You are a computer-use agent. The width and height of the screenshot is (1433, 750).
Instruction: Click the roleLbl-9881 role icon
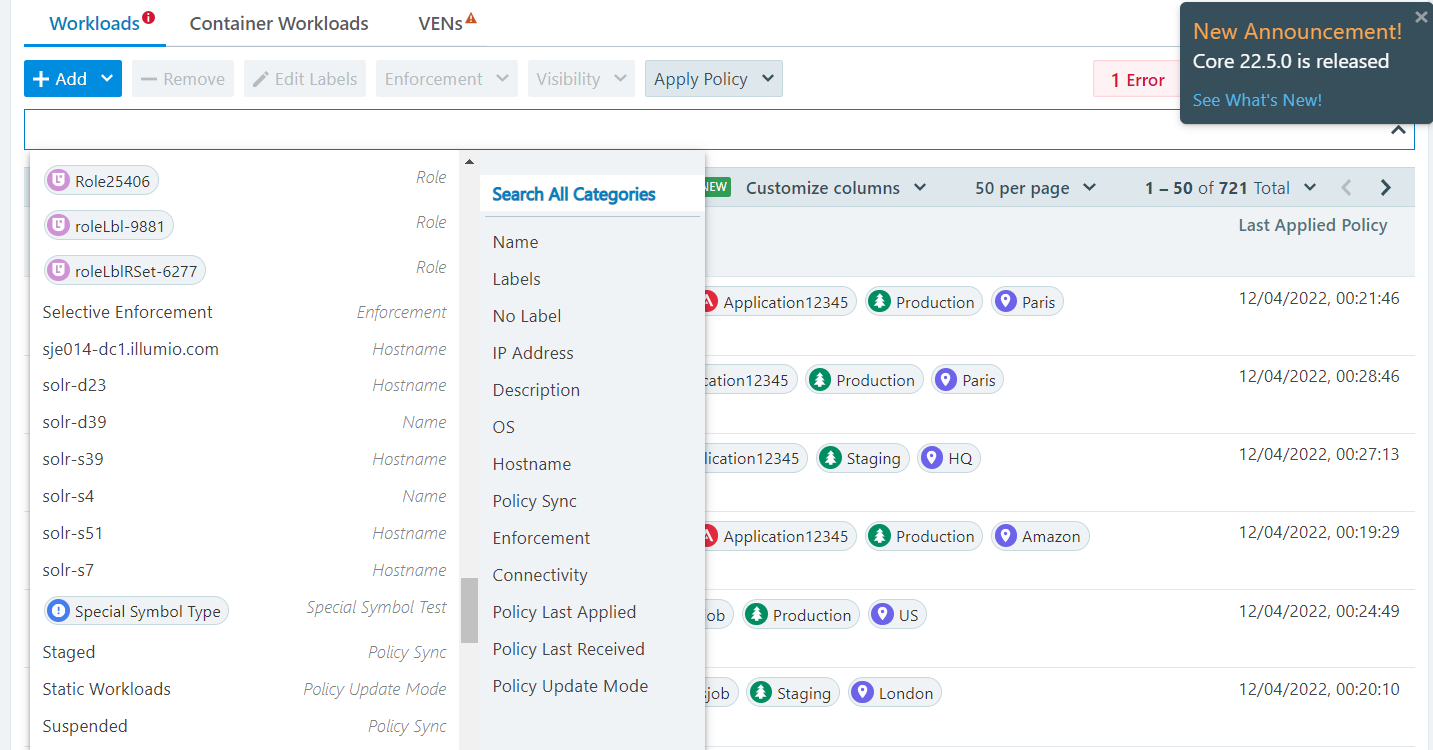(x=59, y=226)
